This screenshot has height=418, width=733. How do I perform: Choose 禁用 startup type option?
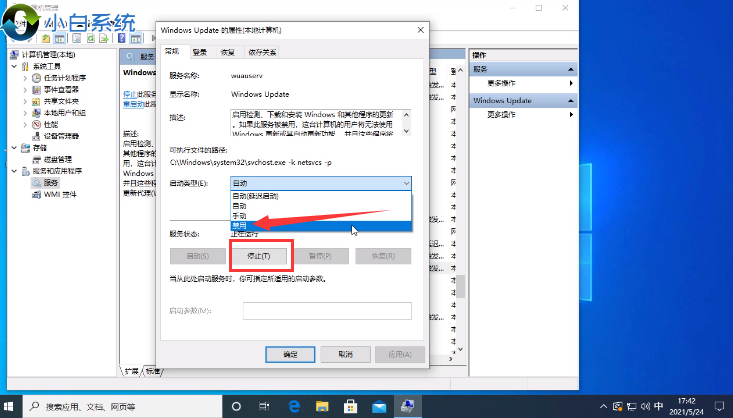tap(321, 226)
